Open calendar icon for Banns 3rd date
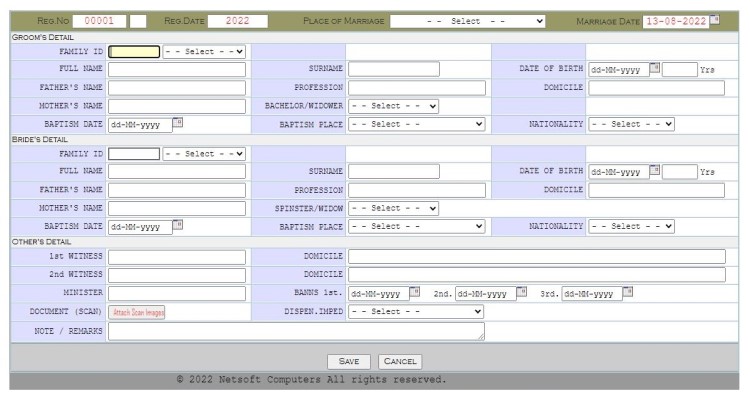This screenshot has width=750, height=400. (628, 293)
